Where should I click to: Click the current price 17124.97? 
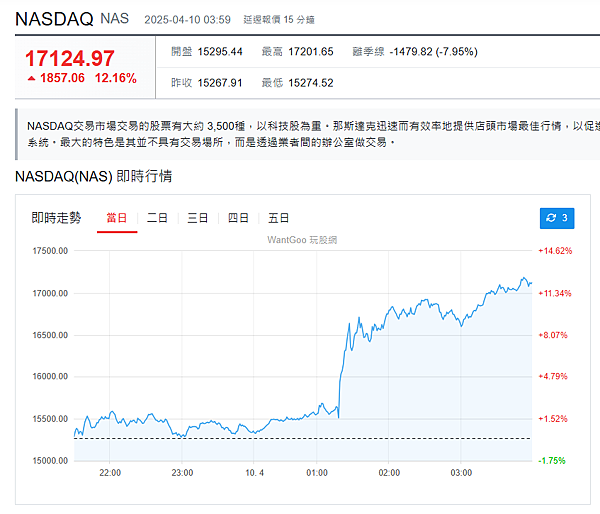tap(70, 58)
